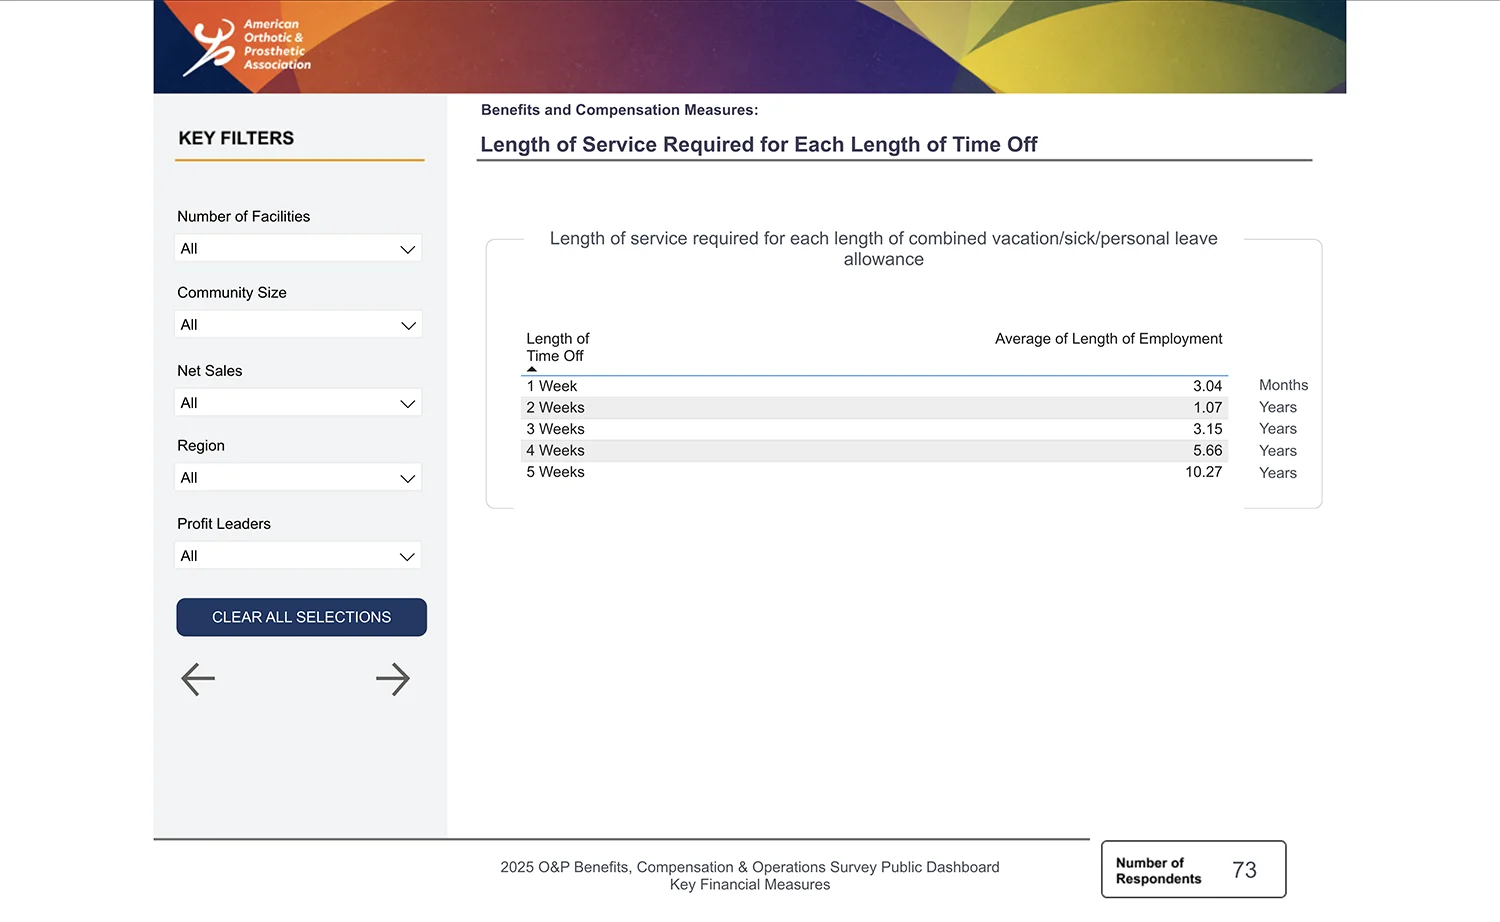Image resolution: width=1500 pixels, height=922 pixels.
Task: Click the value 1.07 in the table
Action: pyautogui.click(x=1207, y=408)
